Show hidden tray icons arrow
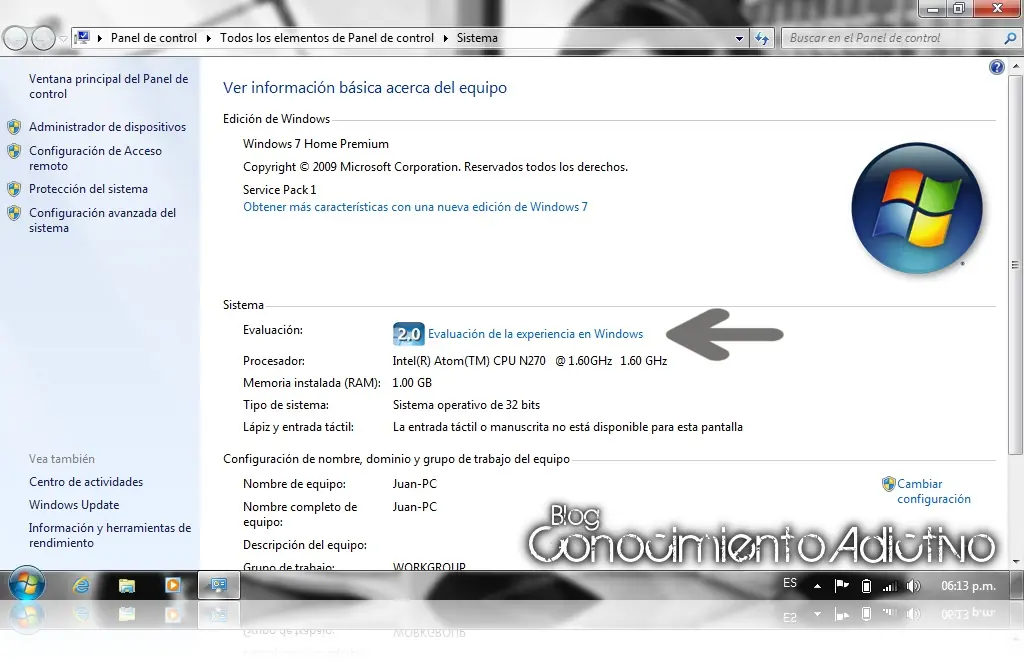1024x660 pixels. coord(817,586)
